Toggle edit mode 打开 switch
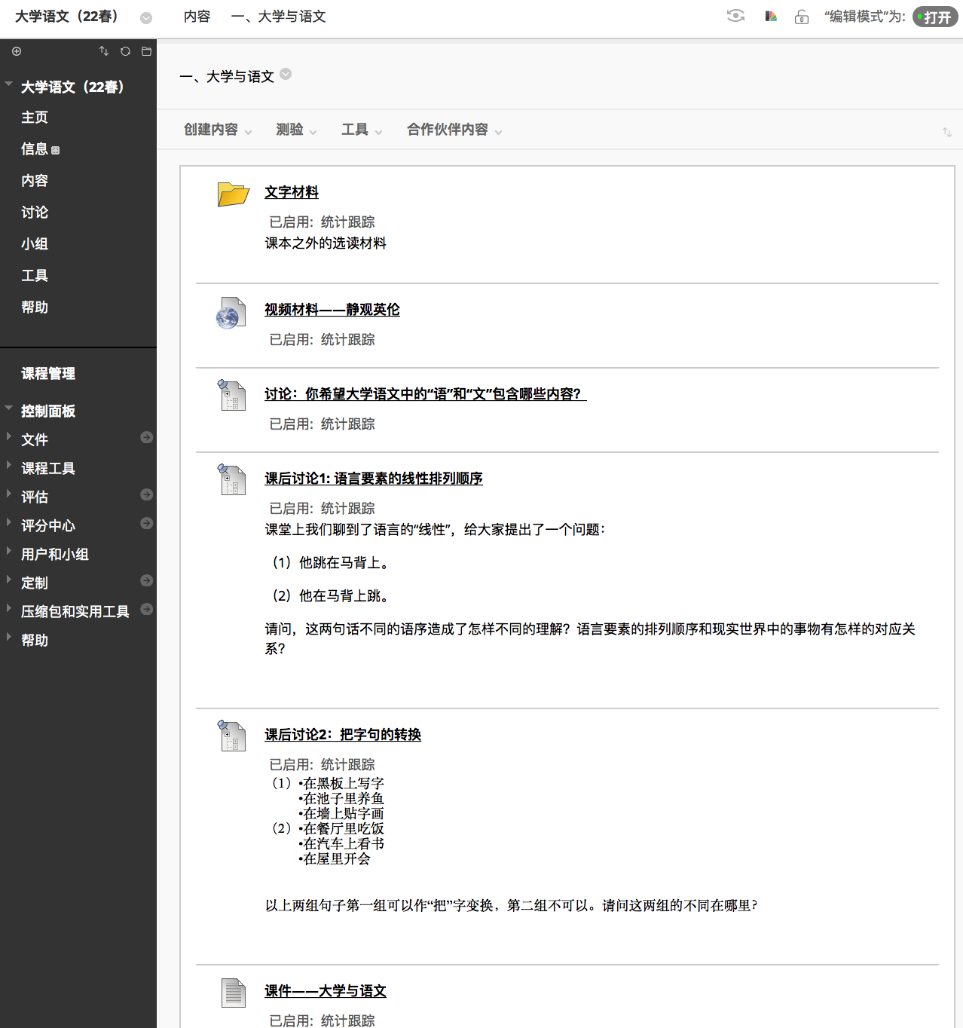Screen dimensions: 963x1028 coord(935,17)
